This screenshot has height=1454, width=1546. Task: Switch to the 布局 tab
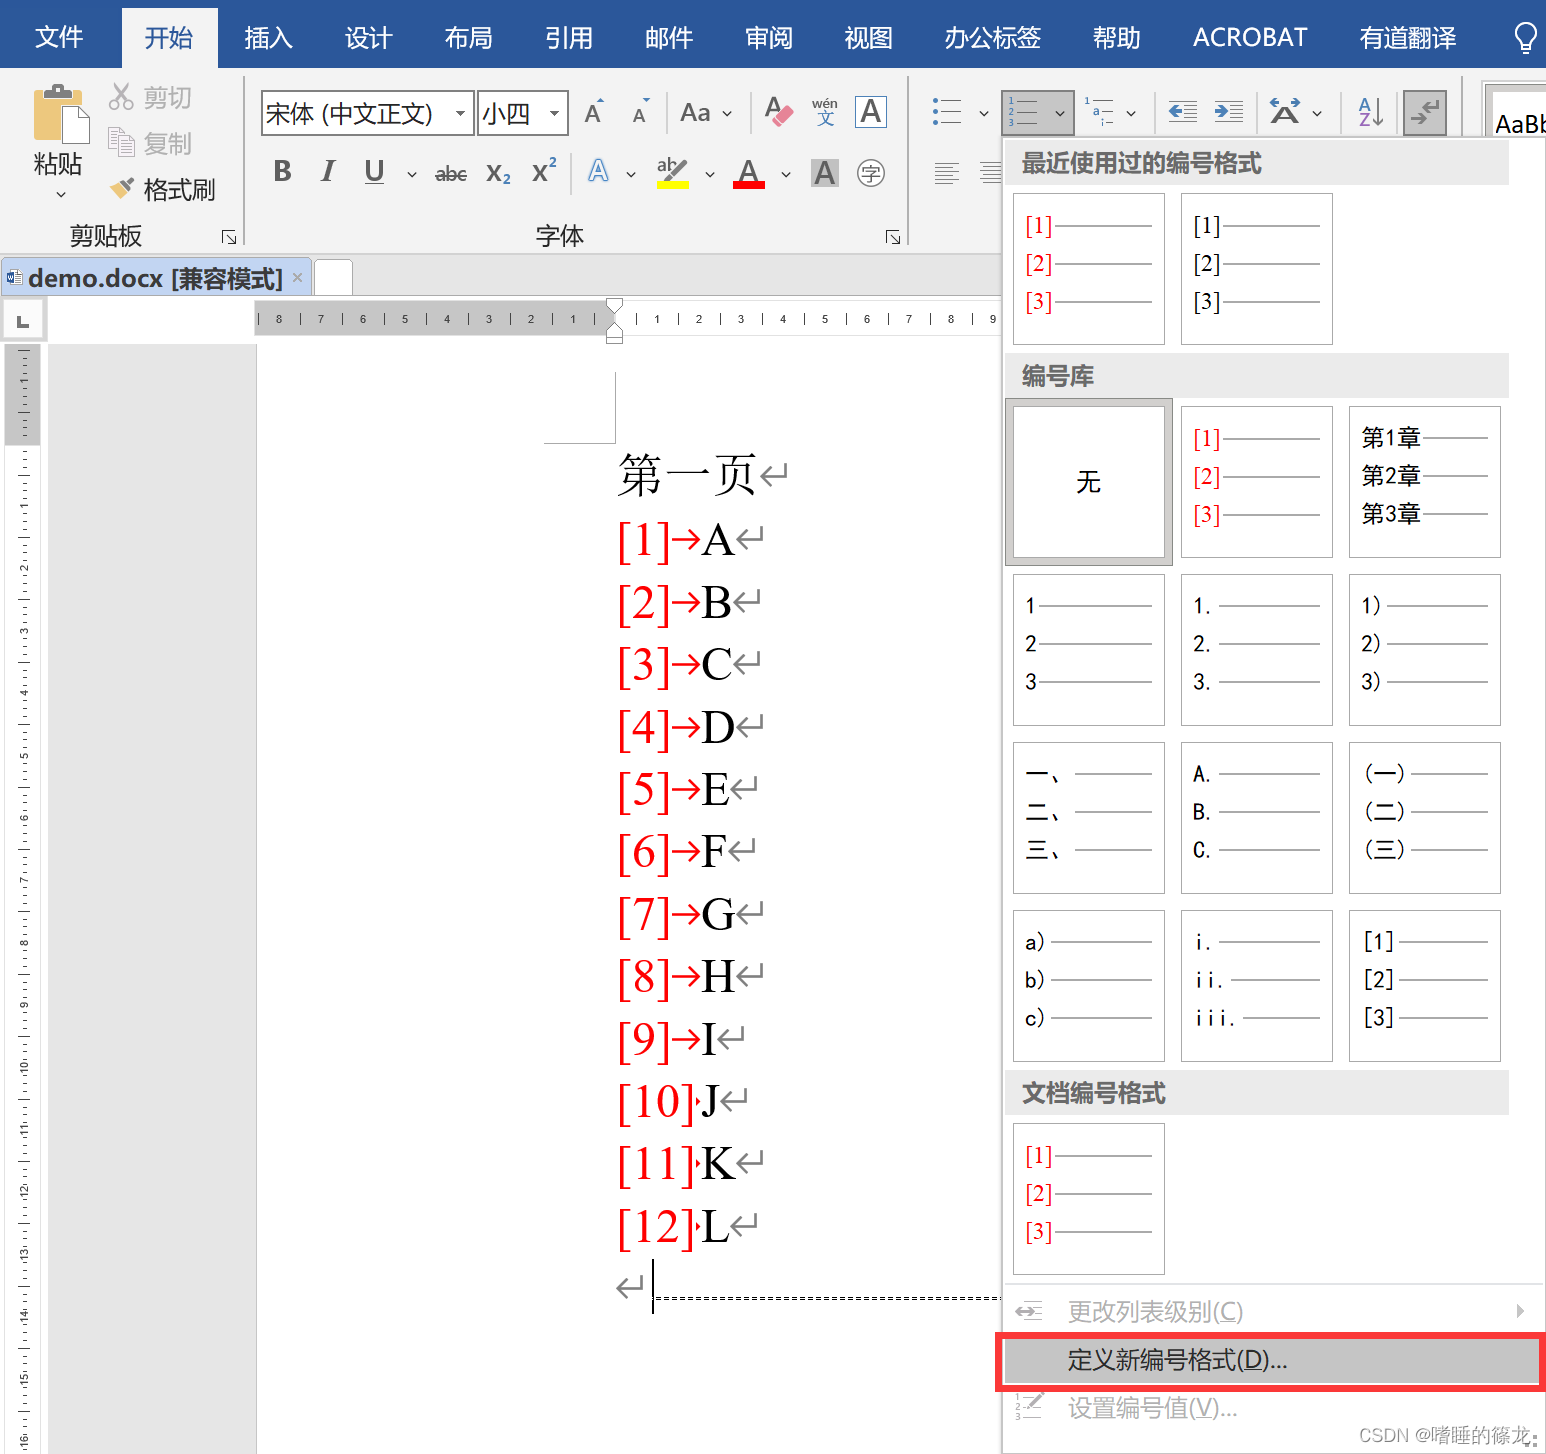(468, 38)
